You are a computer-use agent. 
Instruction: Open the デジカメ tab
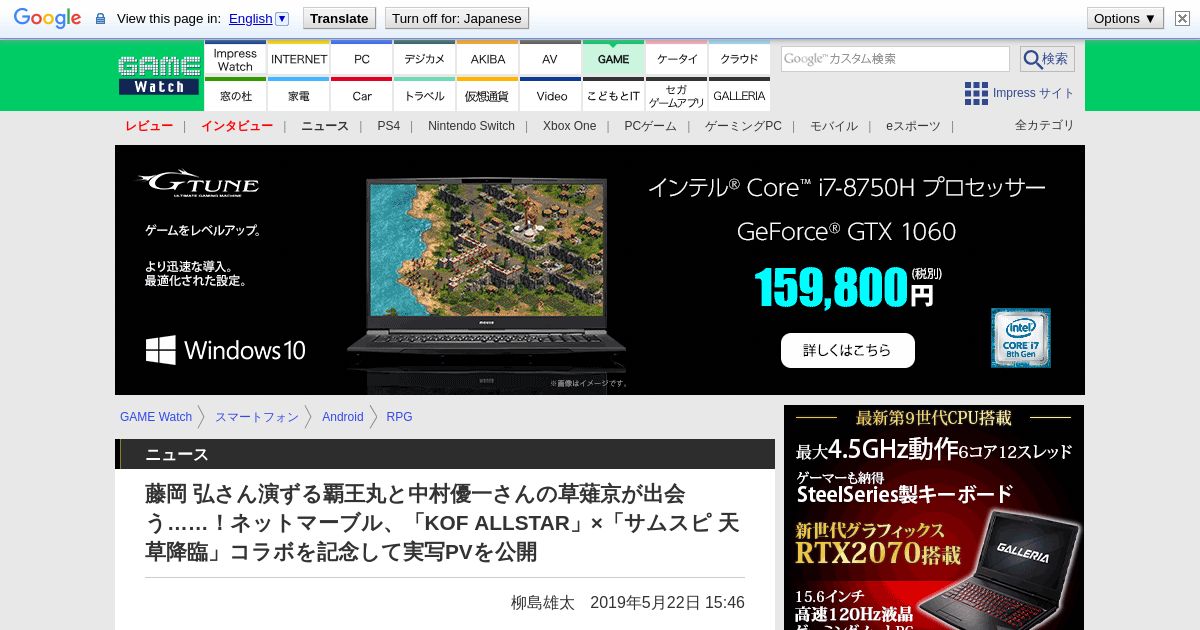pyautogui.click(x=425, y=58)
